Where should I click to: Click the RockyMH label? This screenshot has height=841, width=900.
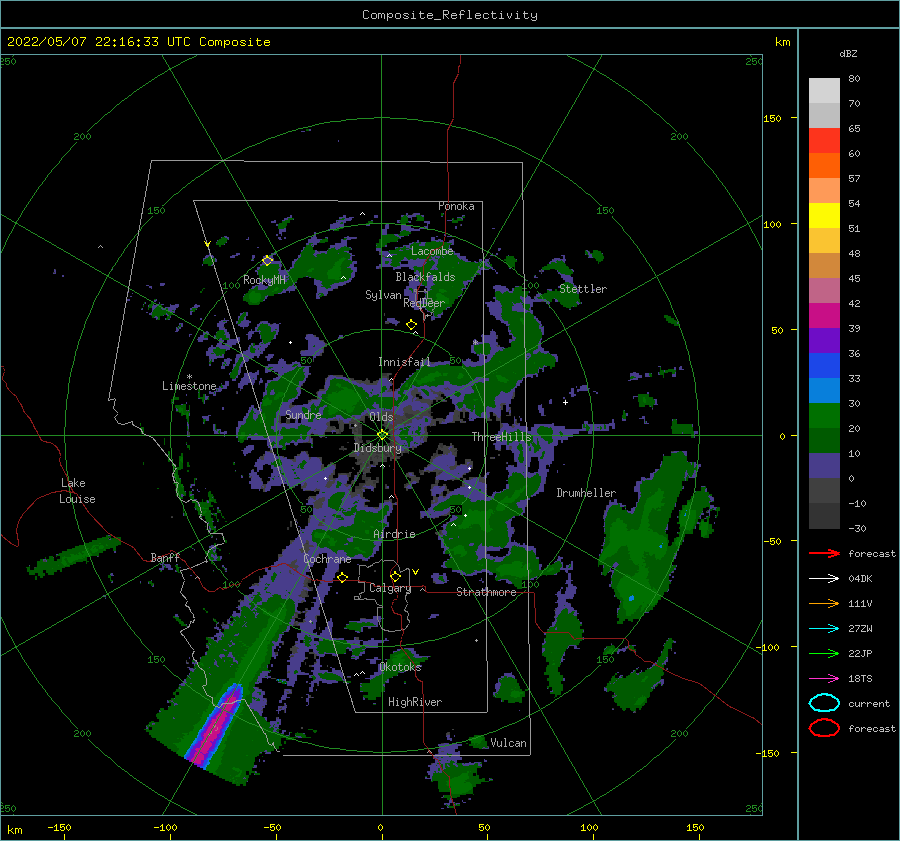pyautogui.click(x=264, y=280)
